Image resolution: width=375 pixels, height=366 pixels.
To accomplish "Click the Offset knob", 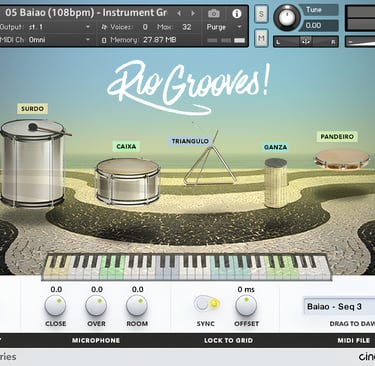I will pos(246,306).
